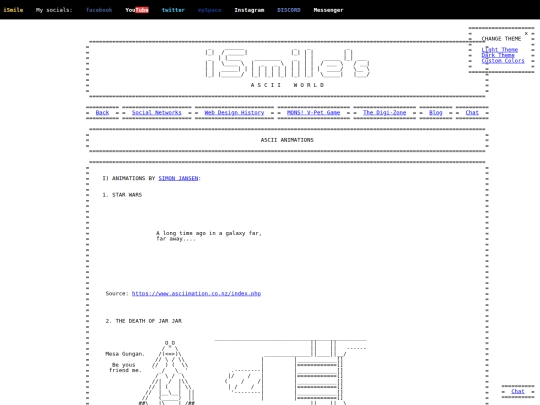Click the 'A long time ago' animation text

tap(209, 236)
